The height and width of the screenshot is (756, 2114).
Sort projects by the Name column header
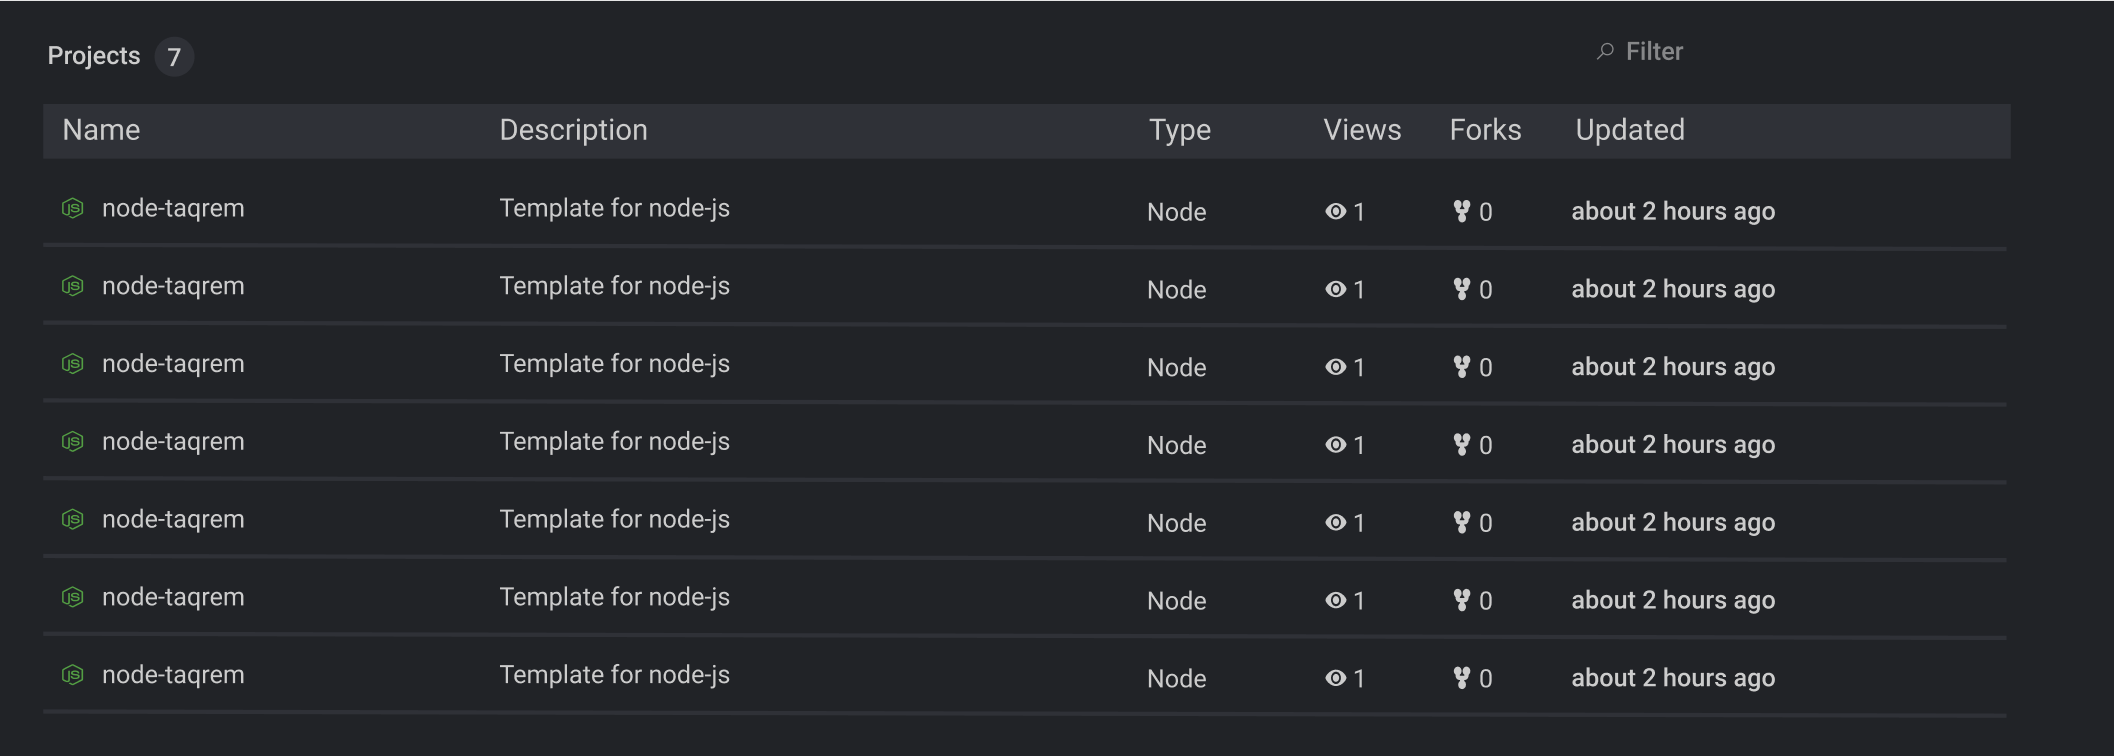coord(101,130)
